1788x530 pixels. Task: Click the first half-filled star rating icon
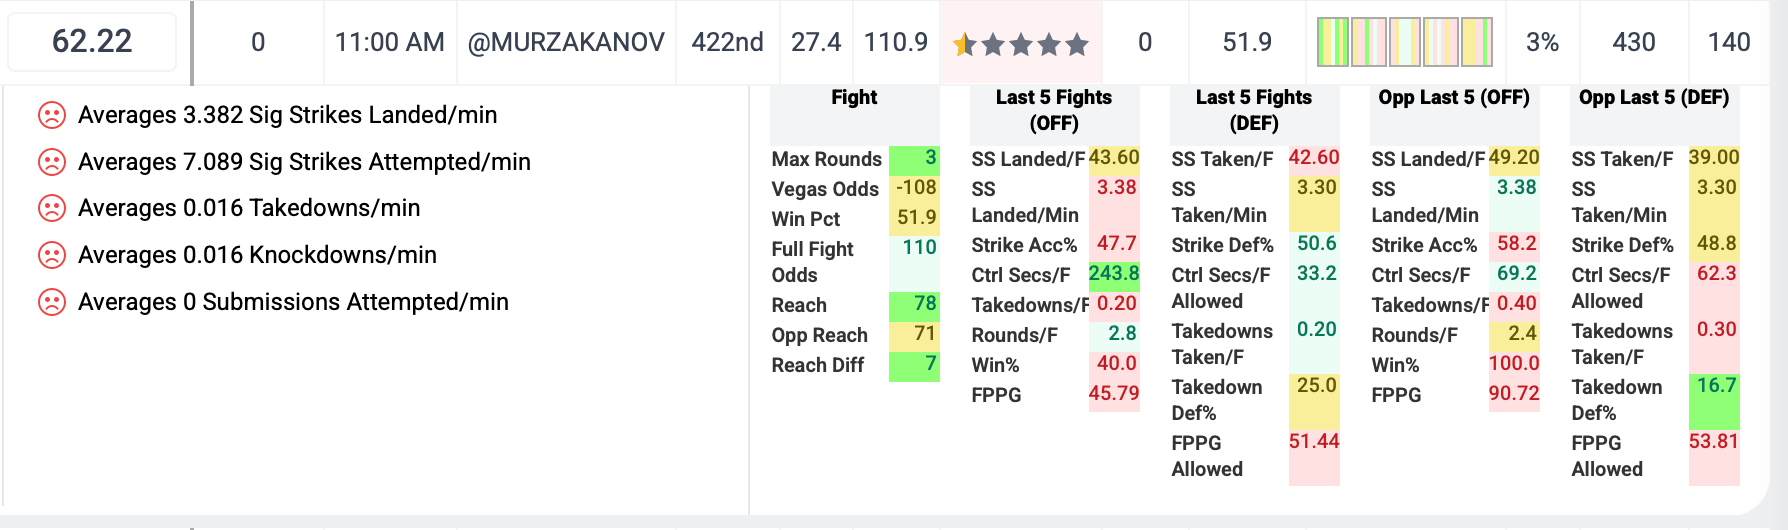(x=965, y=44)
